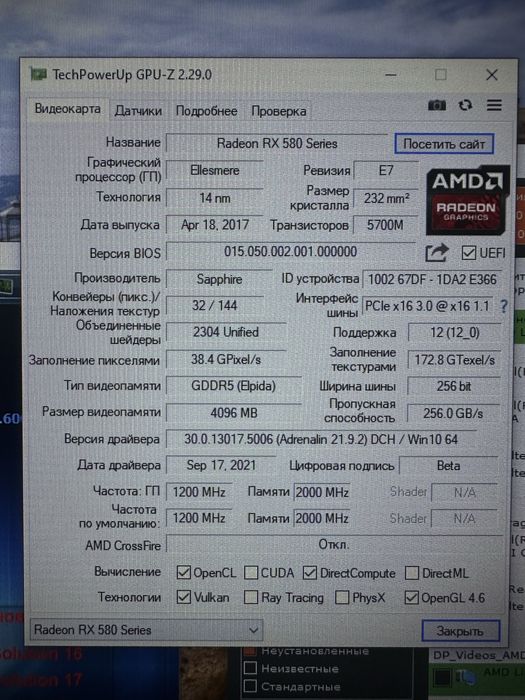This screenshot has width=525, height=700.
Task: Toggle the Ray Tracing checkbox
Action: [x=251, y=597]
